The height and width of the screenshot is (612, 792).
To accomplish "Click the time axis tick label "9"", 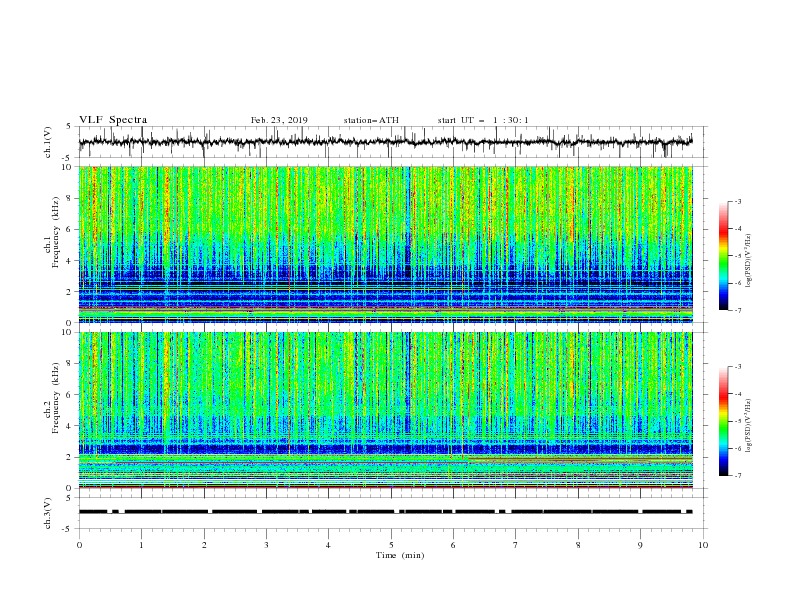I will coord(640,545).
